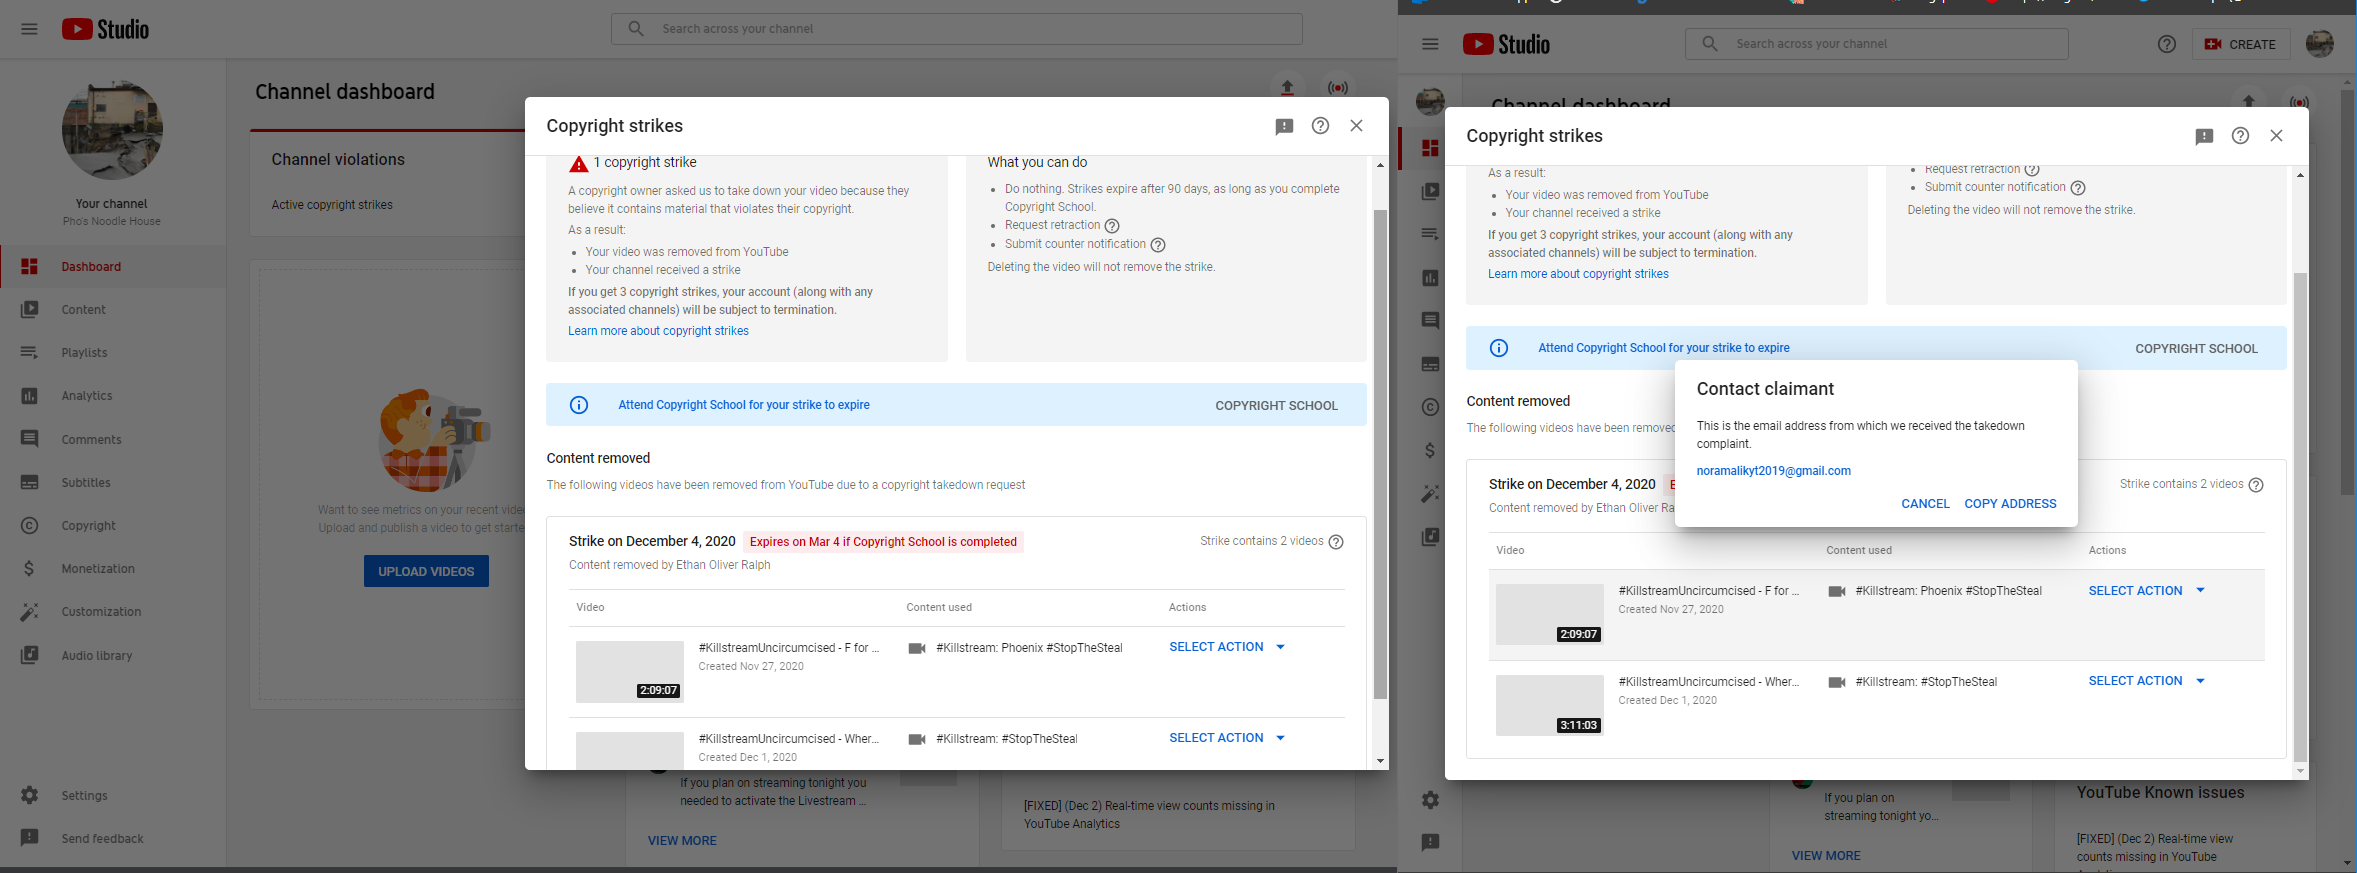
Task: Open Monetization in left window sidebar
Action: (x=113, y=569)
